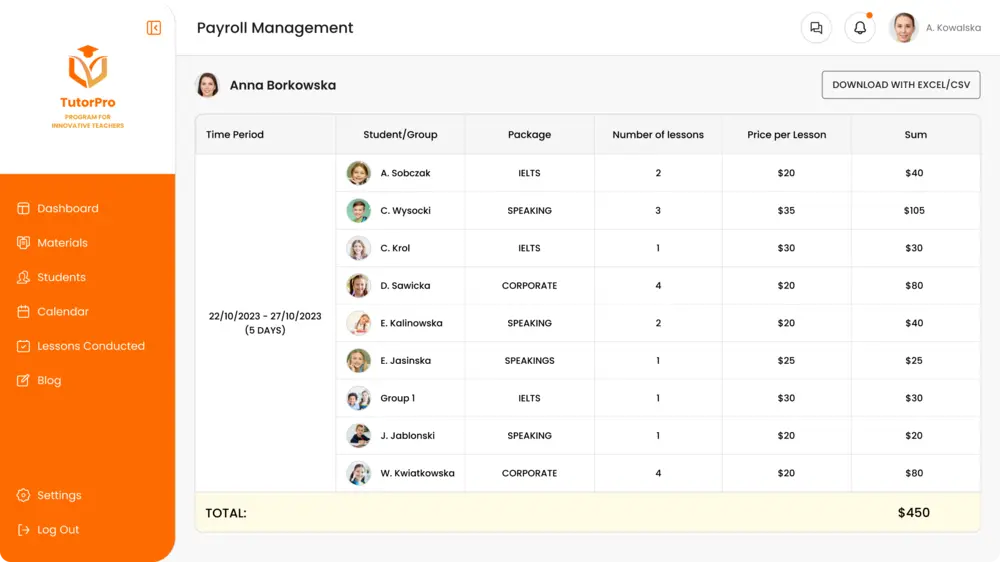Image resolution: width=1000 pixels, height=562 pixels.
Task: Select the Group 1 row name
Action: (x=397, y=398)
